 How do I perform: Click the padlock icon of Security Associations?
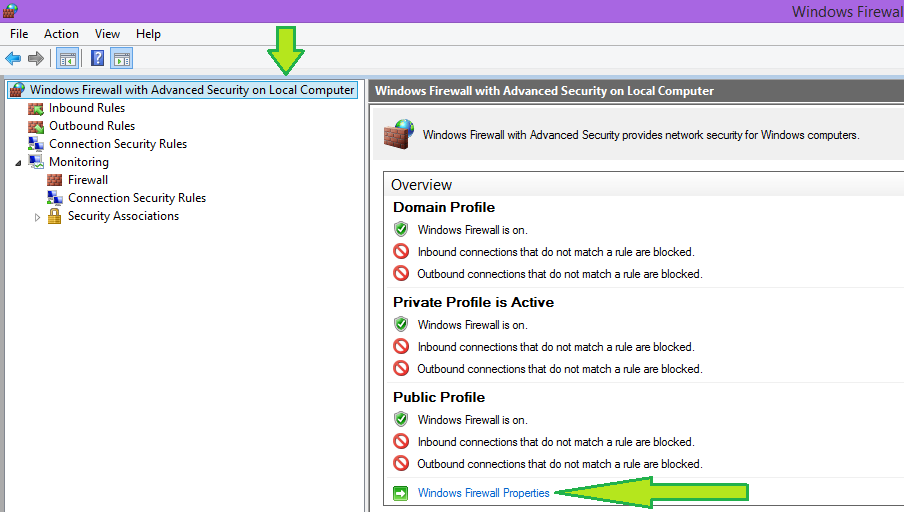click(x=55, y=216)
